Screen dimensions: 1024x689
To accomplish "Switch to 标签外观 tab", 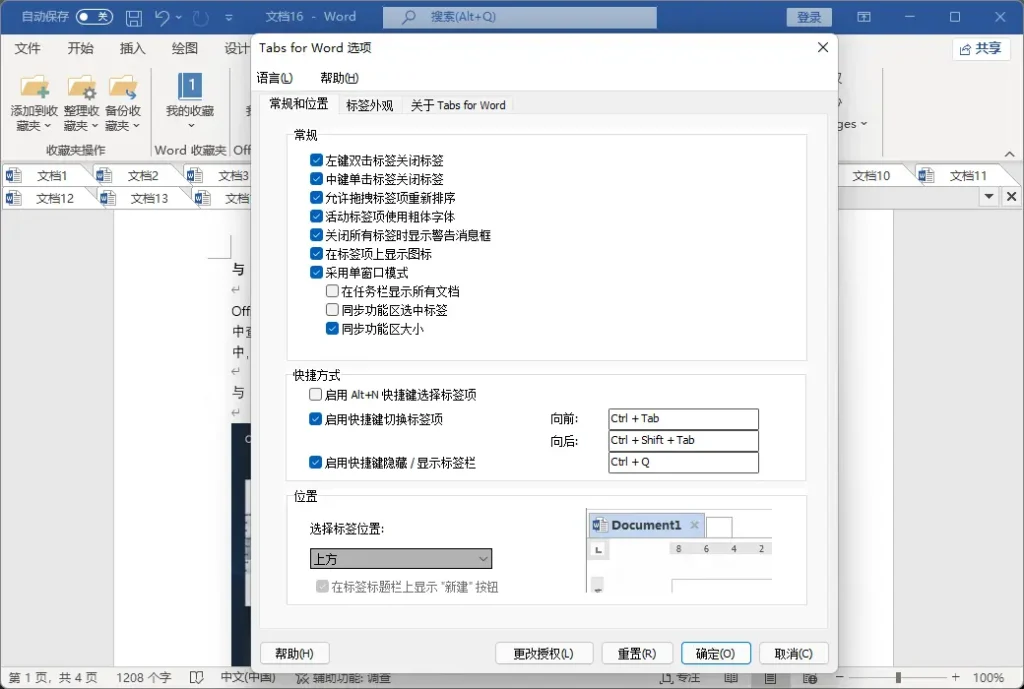I will click(370, 105).
